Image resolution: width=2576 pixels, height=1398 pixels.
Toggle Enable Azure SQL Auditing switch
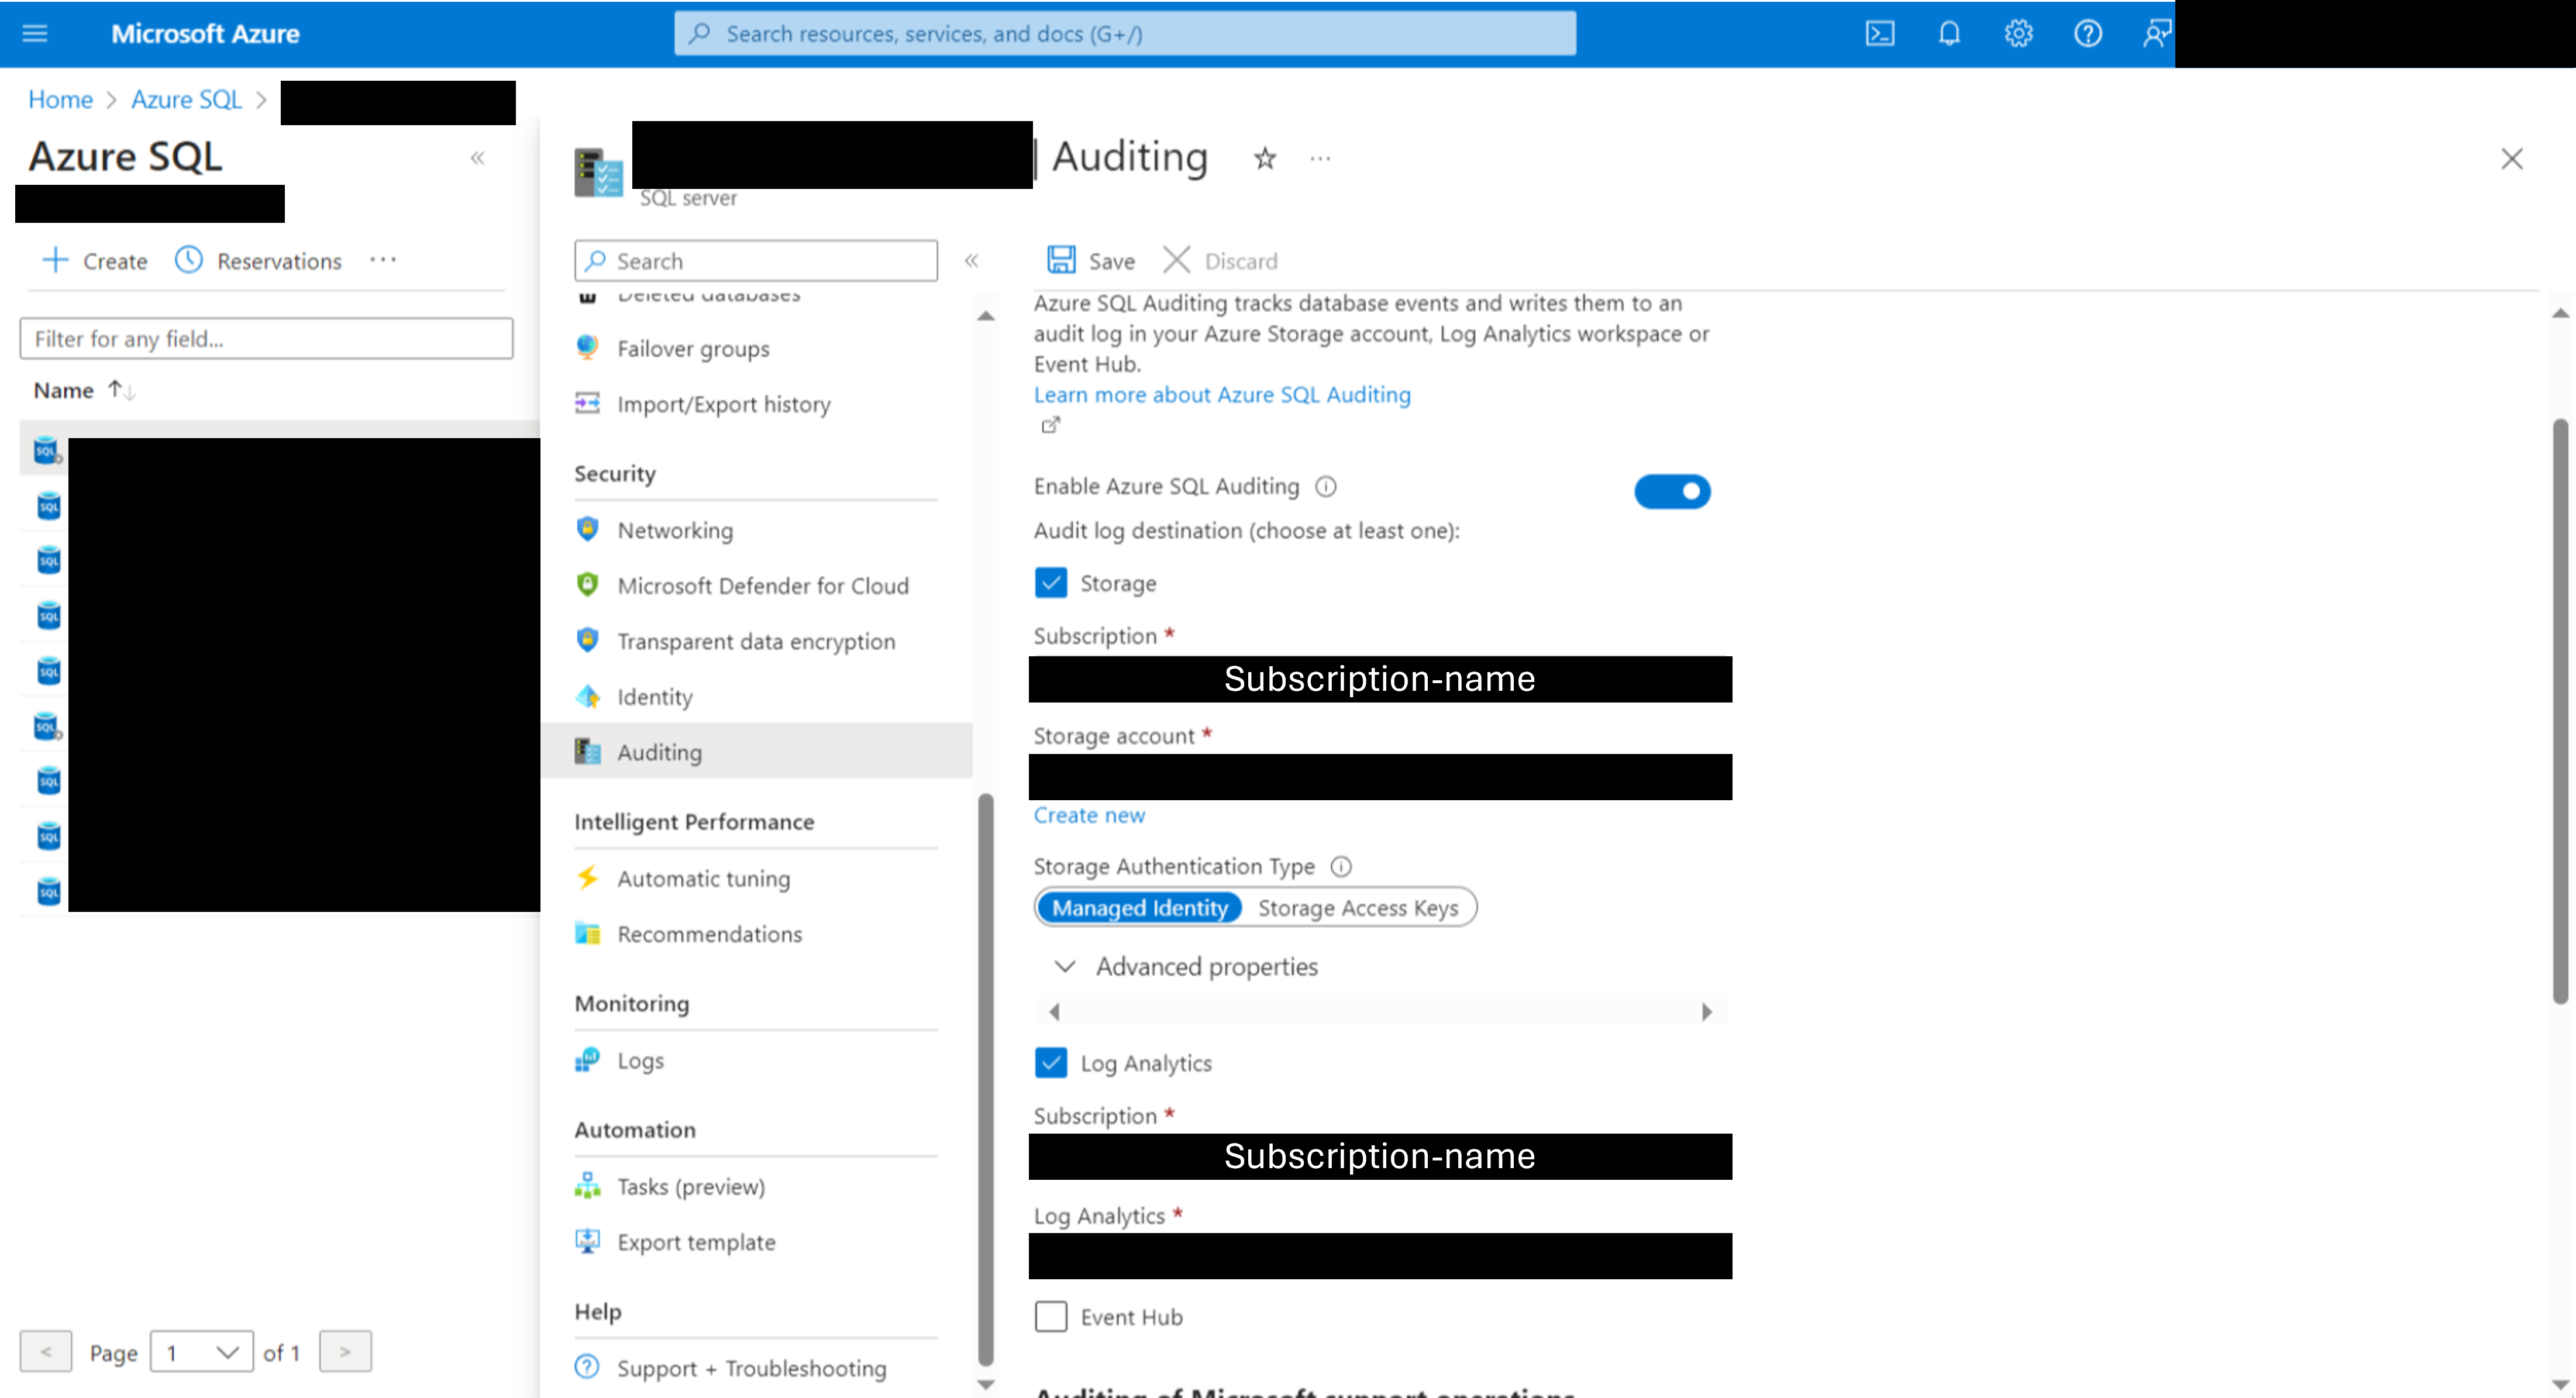pos(1672,492)
